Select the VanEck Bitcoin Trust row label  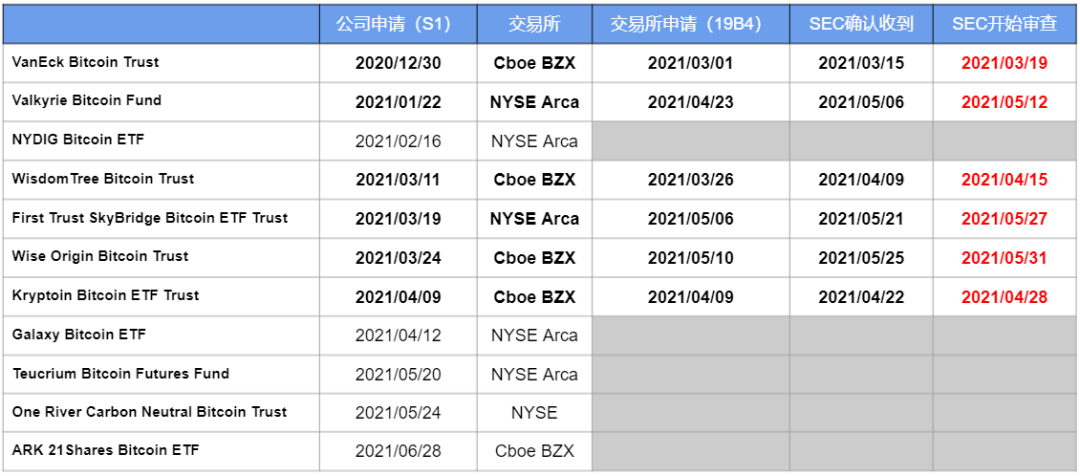coord(85,62)
